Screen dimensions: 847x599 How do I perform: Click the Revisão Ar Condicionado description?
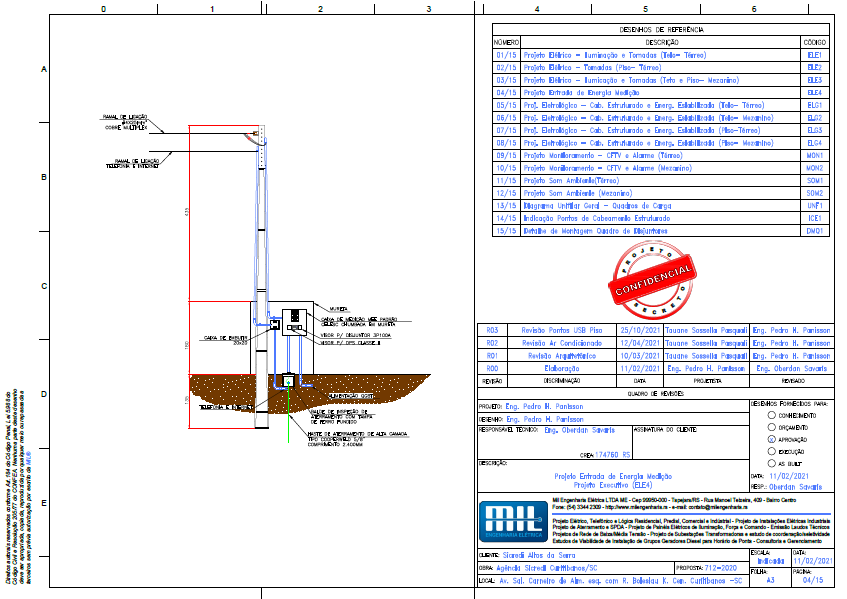[562, 343]
